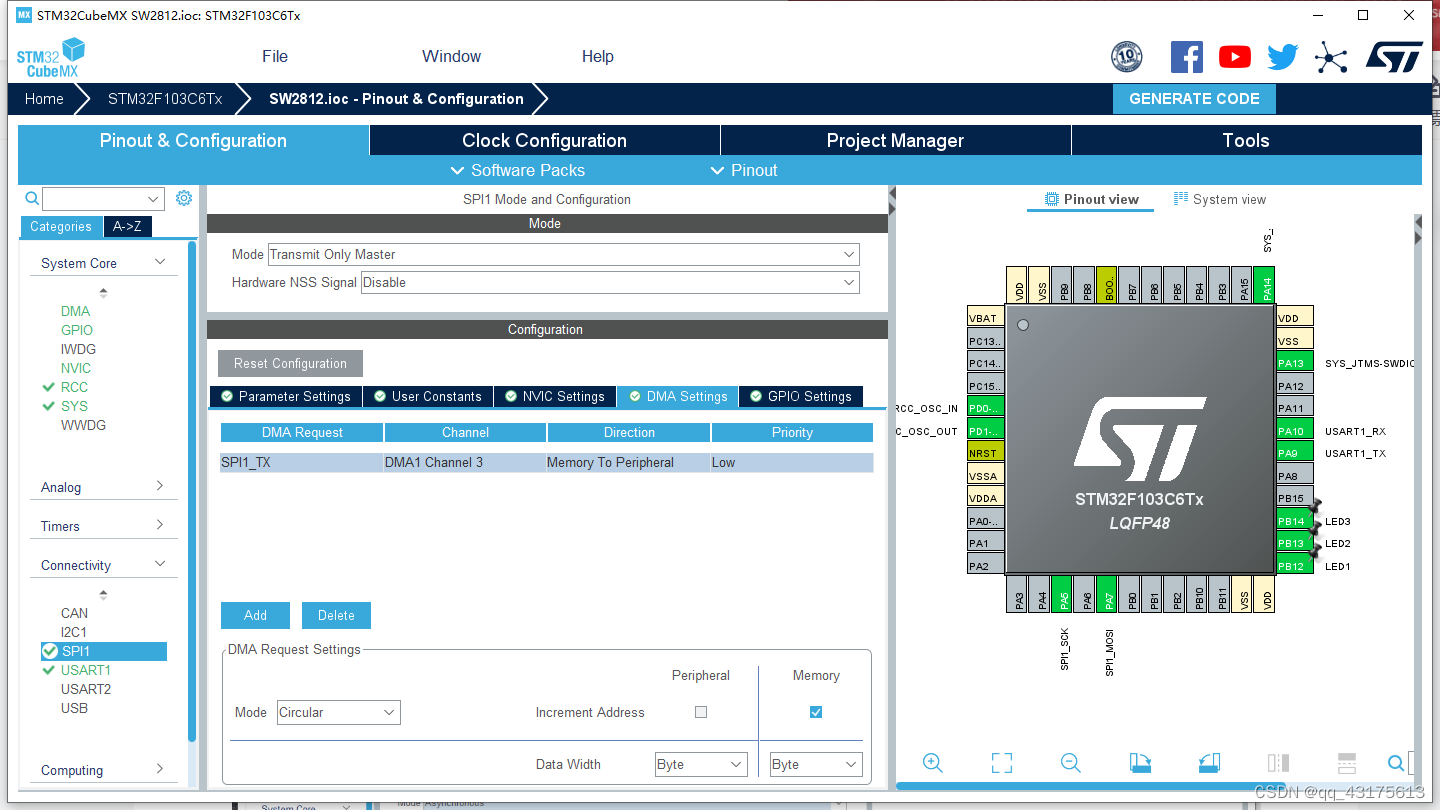Click the PB14 LED3 pin
The height and width of the screenshot is (810, 1440).
point(1294,521)
